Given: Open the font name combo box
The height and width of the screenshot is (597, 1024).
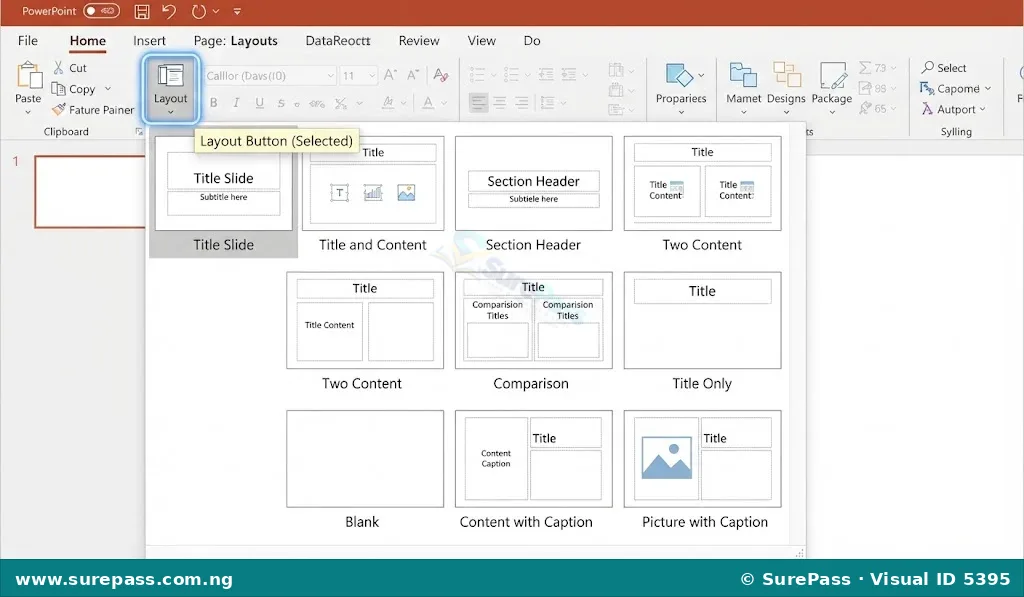Looking at the screenshot, I should click(x=270, y=76).
